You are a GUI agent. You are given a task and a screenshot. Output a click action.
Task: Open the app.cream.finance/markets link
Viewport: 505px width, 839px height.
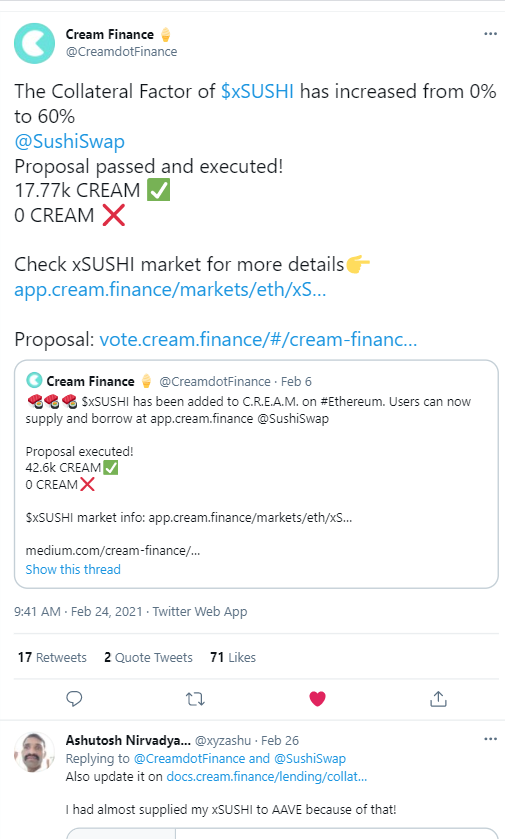170,289
